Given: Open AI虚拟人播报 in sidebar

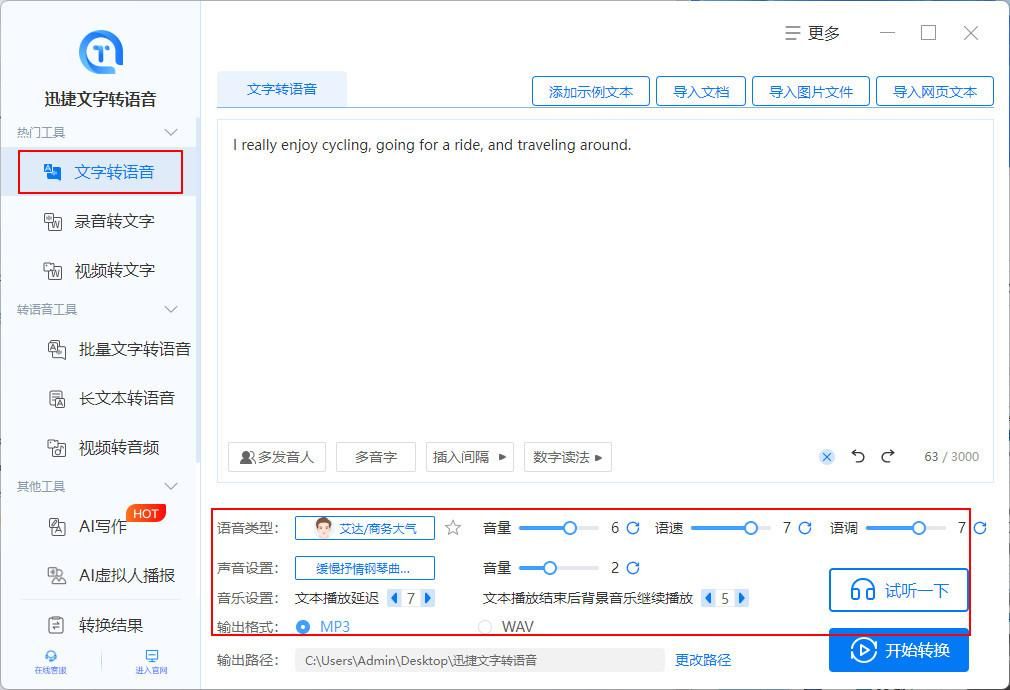Looking at the screenshot, I should point(111,575).
